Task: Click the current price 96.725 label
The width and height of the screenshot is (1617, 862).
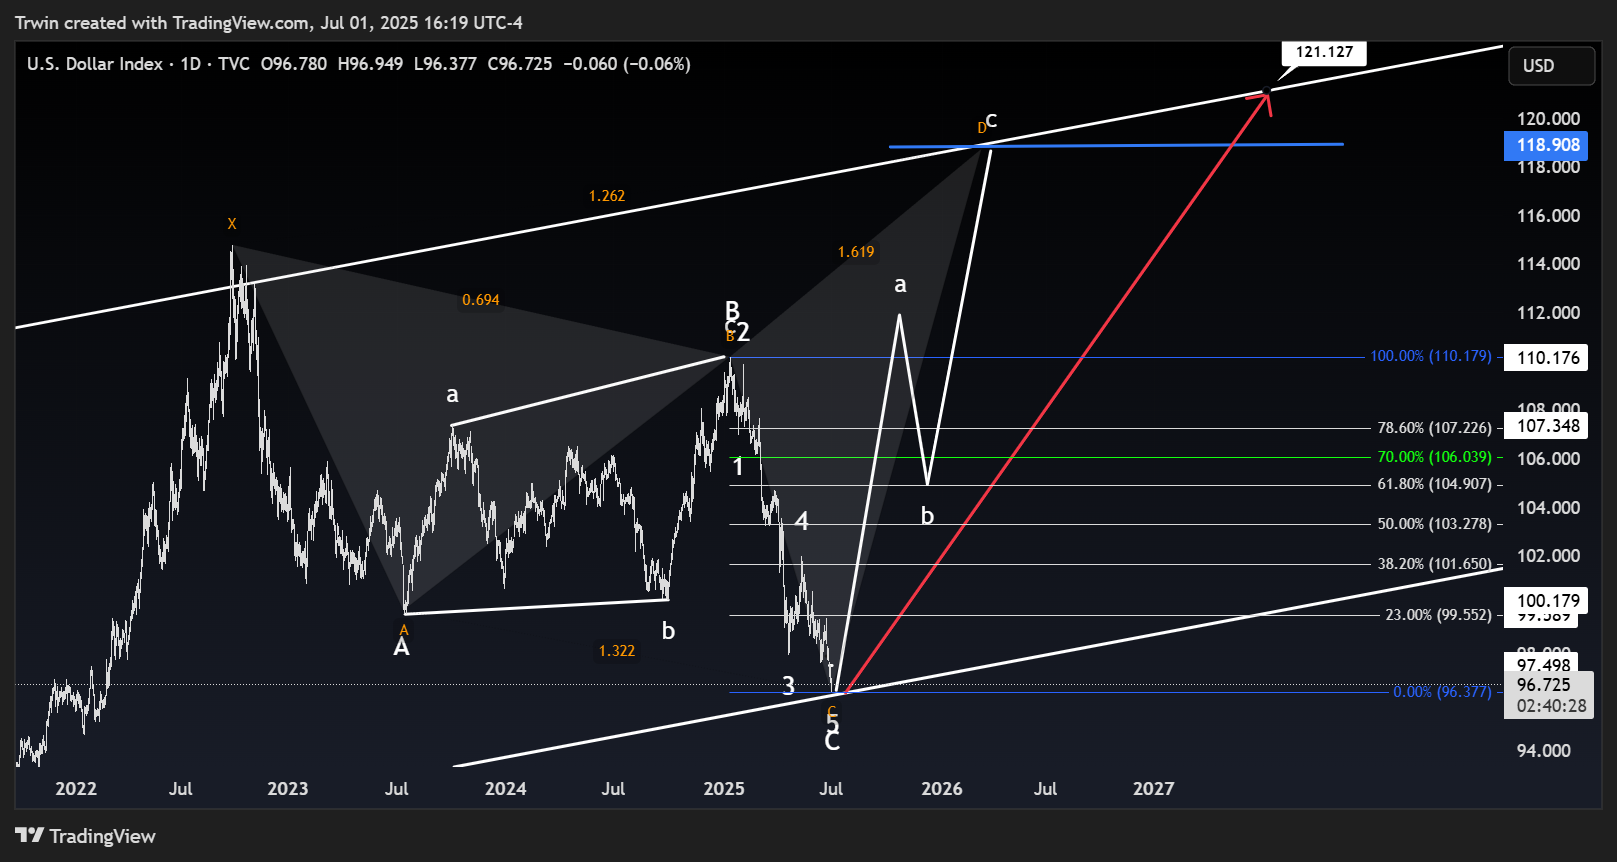Action: 1545,685
